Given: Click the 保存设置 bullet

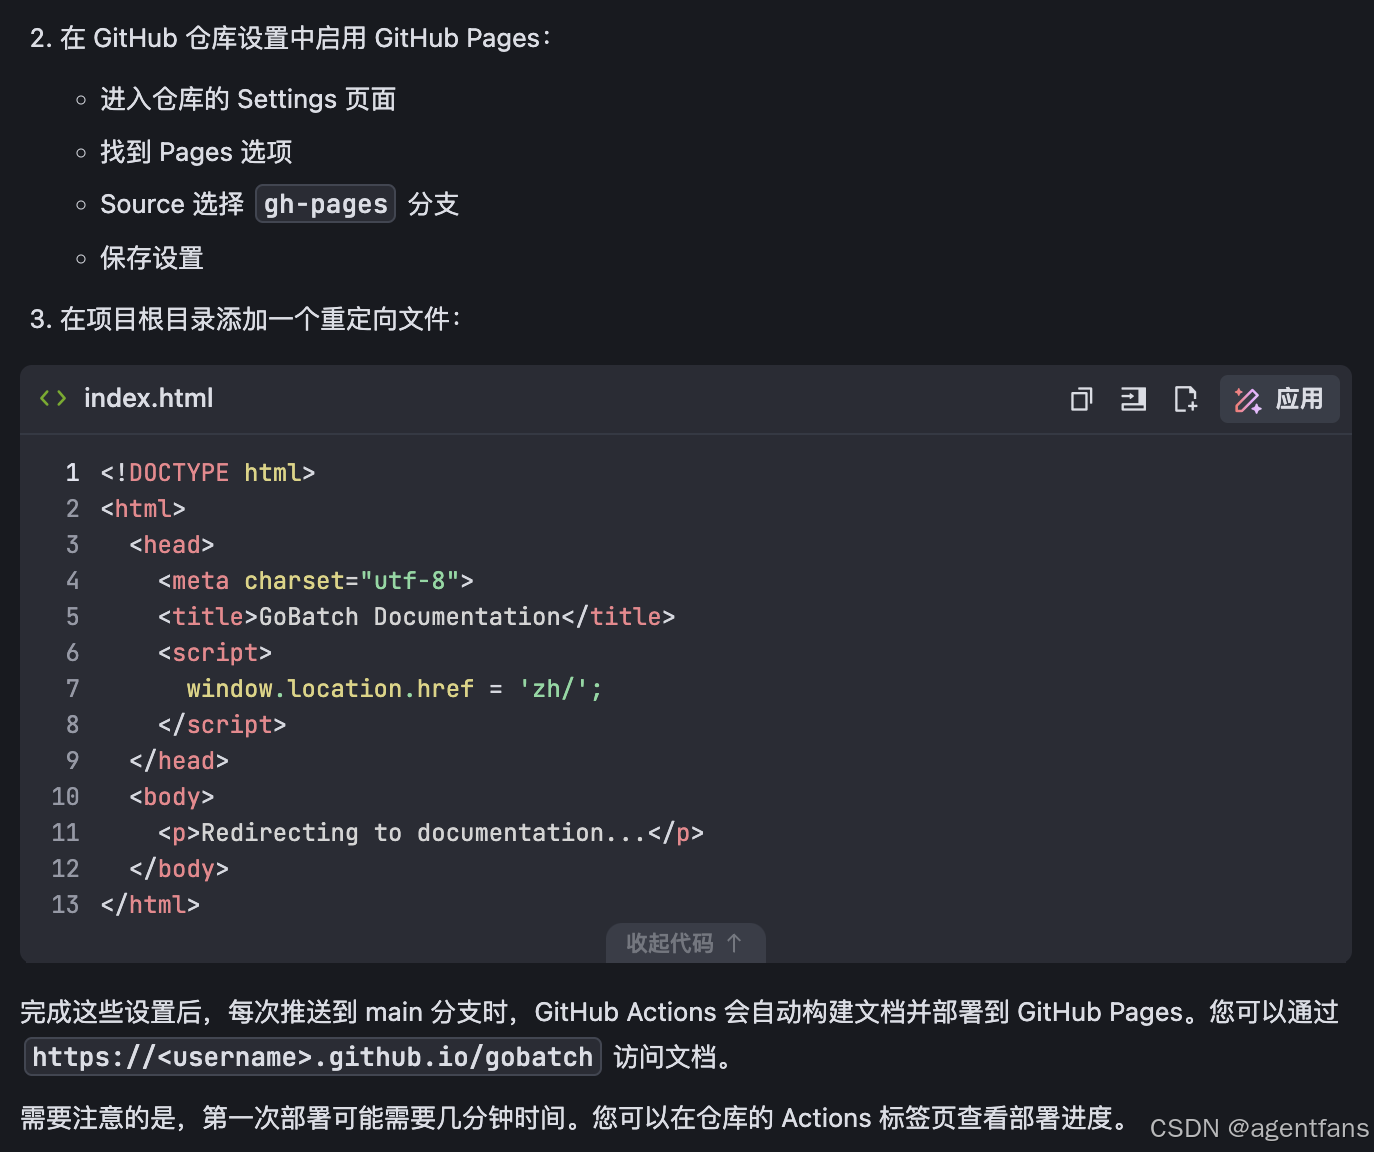Looking at the screenshot, I should click(x=152, y=258).
